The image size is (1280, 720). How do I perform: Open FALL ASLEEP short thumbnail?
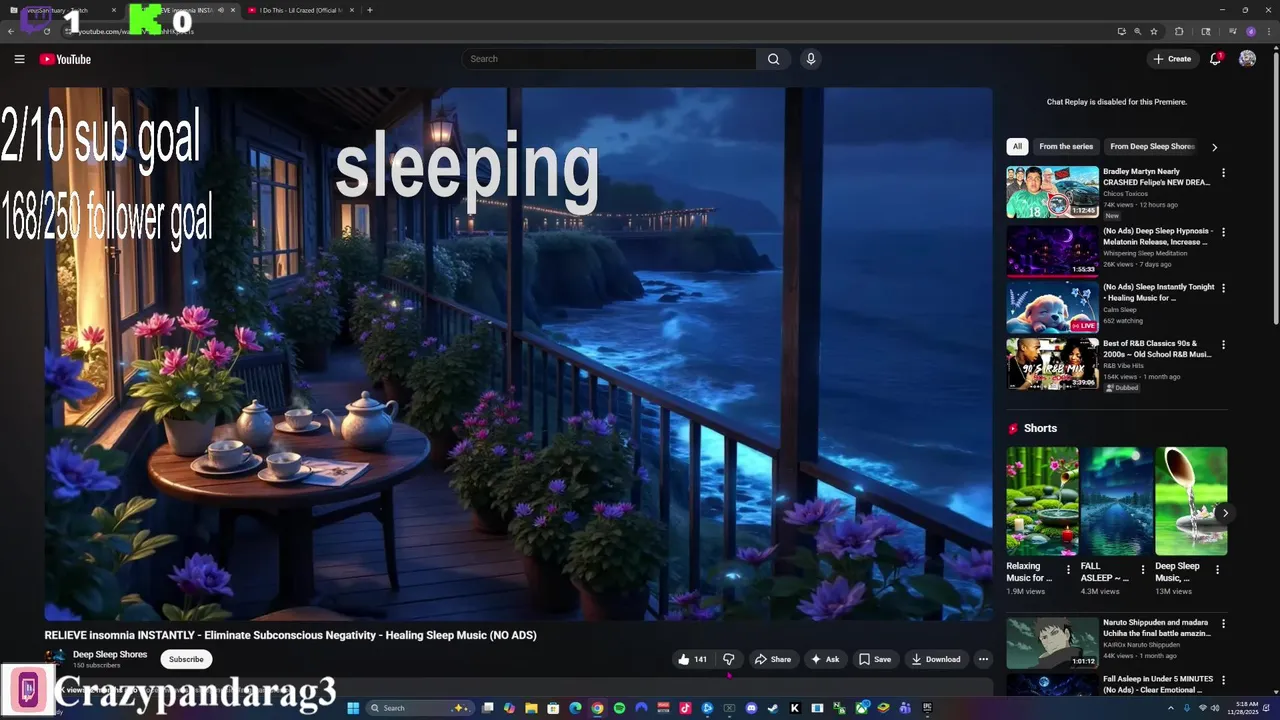click(1117, 501)
